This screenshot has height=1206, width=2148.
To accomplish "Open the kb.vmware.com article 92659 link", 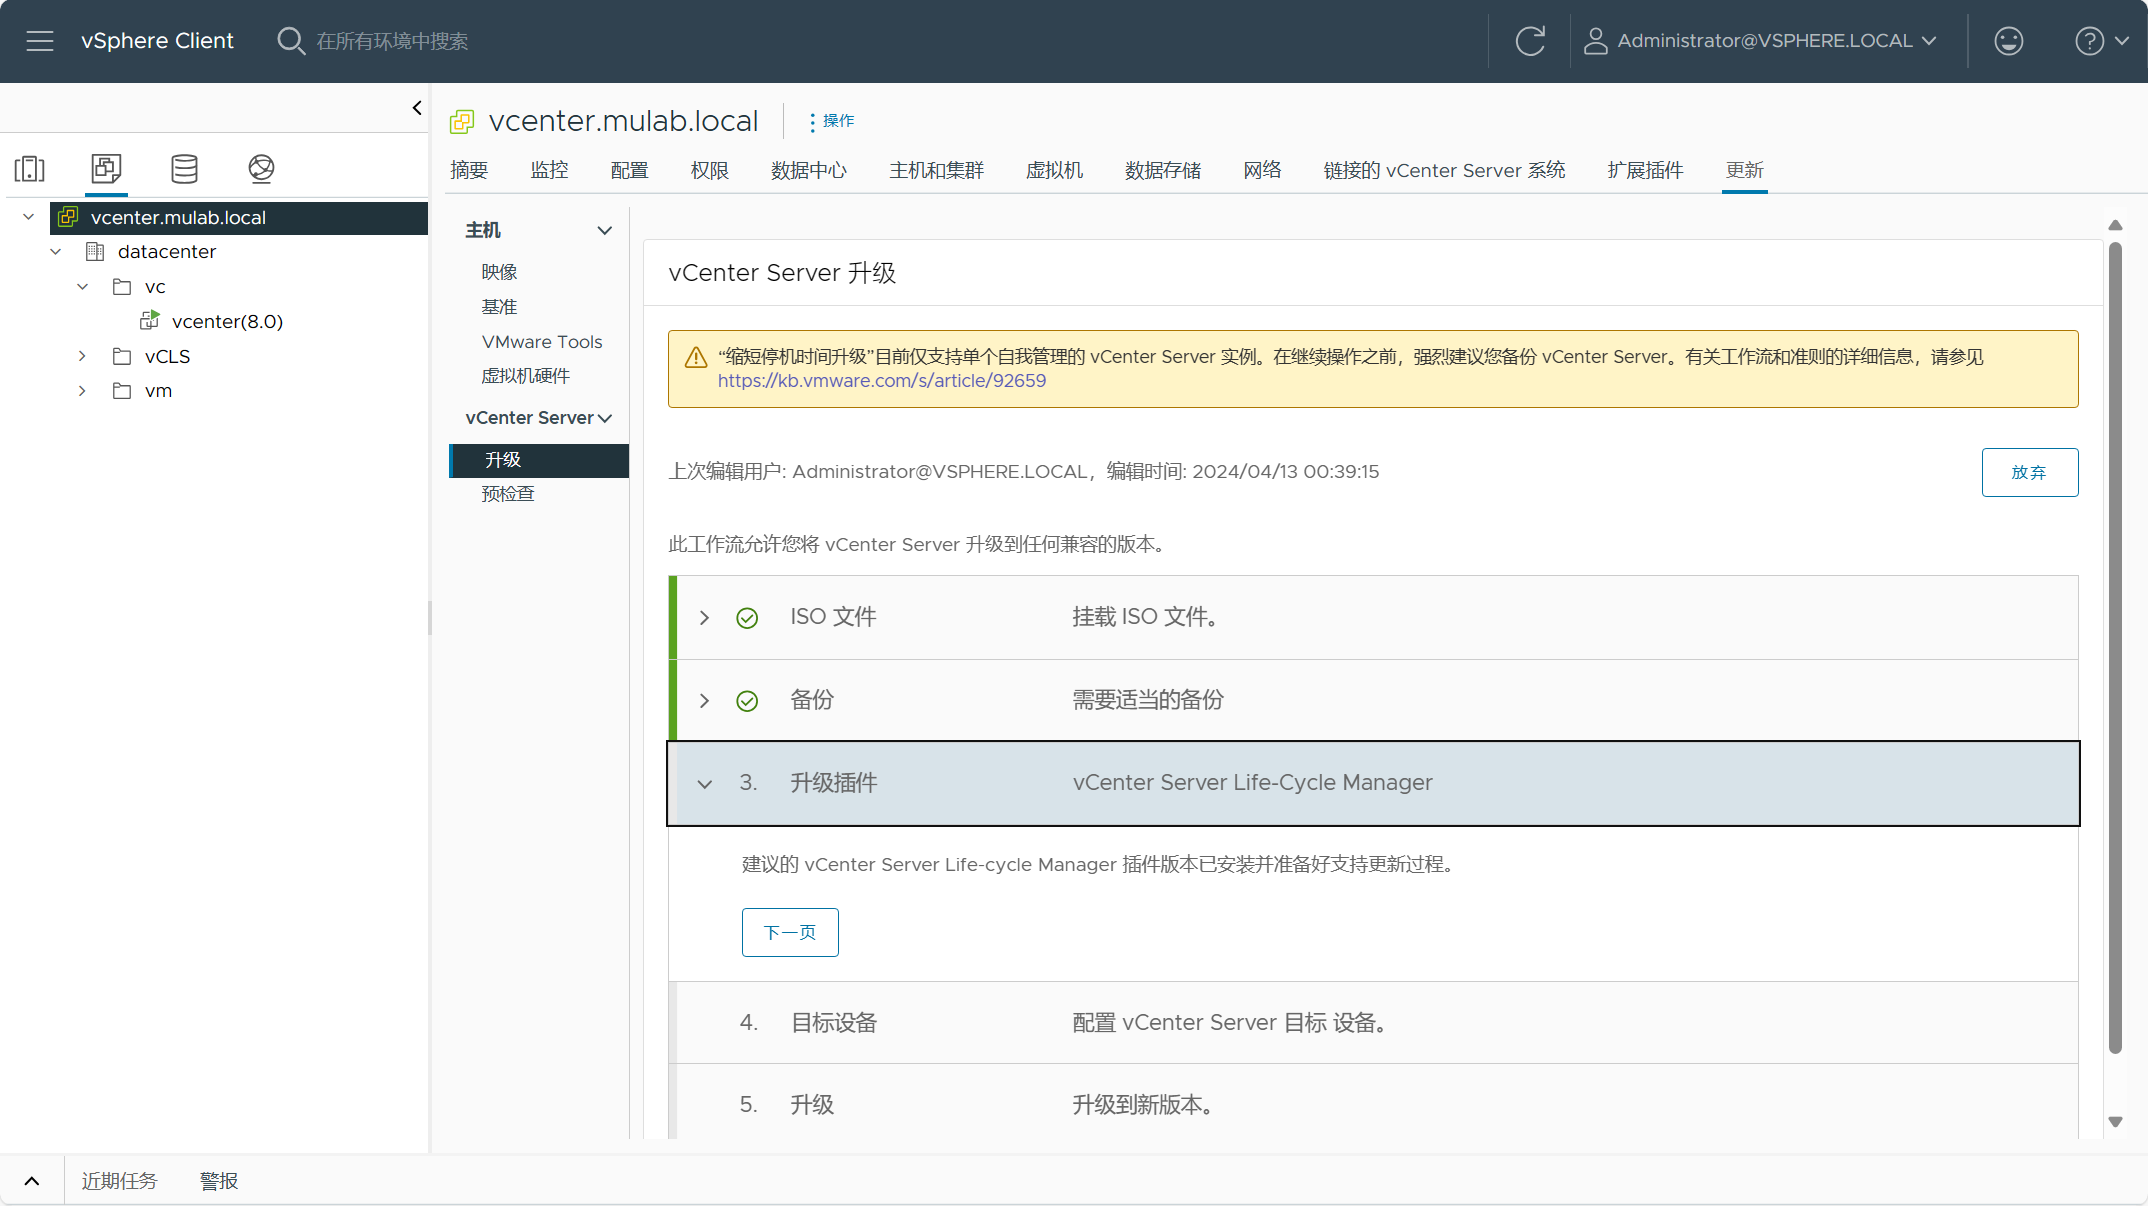I will click(x=881, y=381).
